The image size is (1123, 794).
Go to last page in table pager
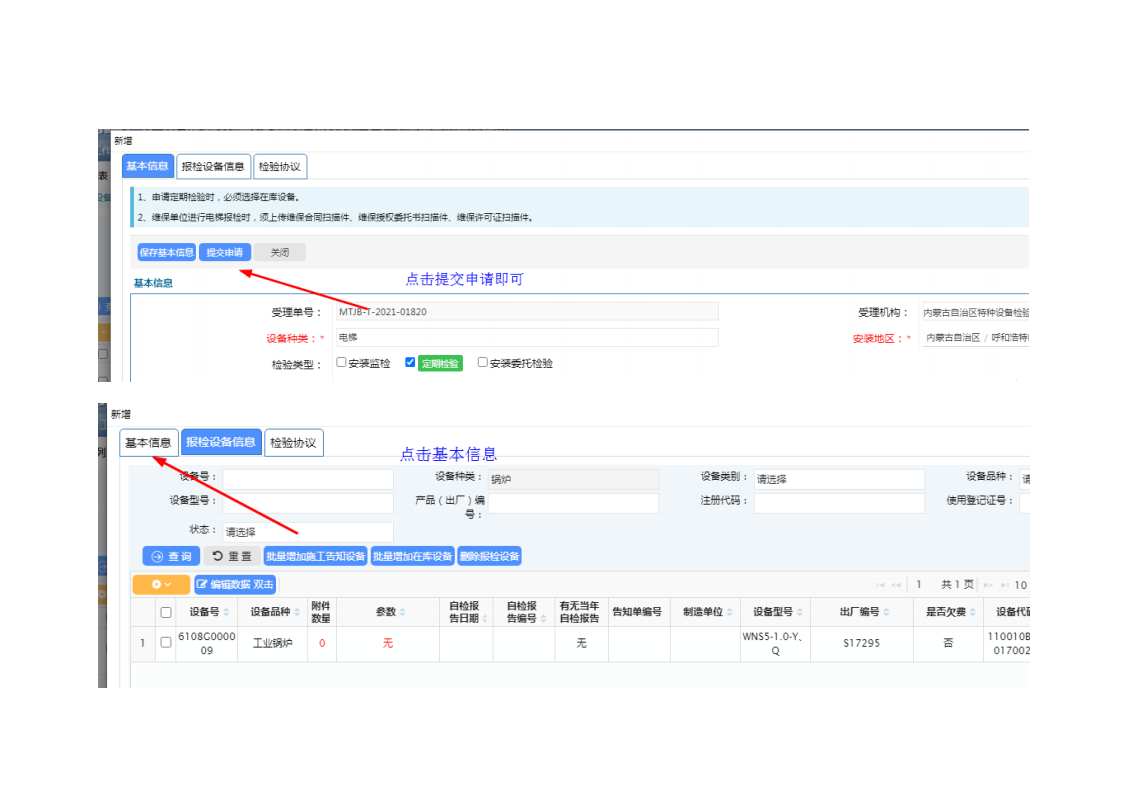[1005, 585]
